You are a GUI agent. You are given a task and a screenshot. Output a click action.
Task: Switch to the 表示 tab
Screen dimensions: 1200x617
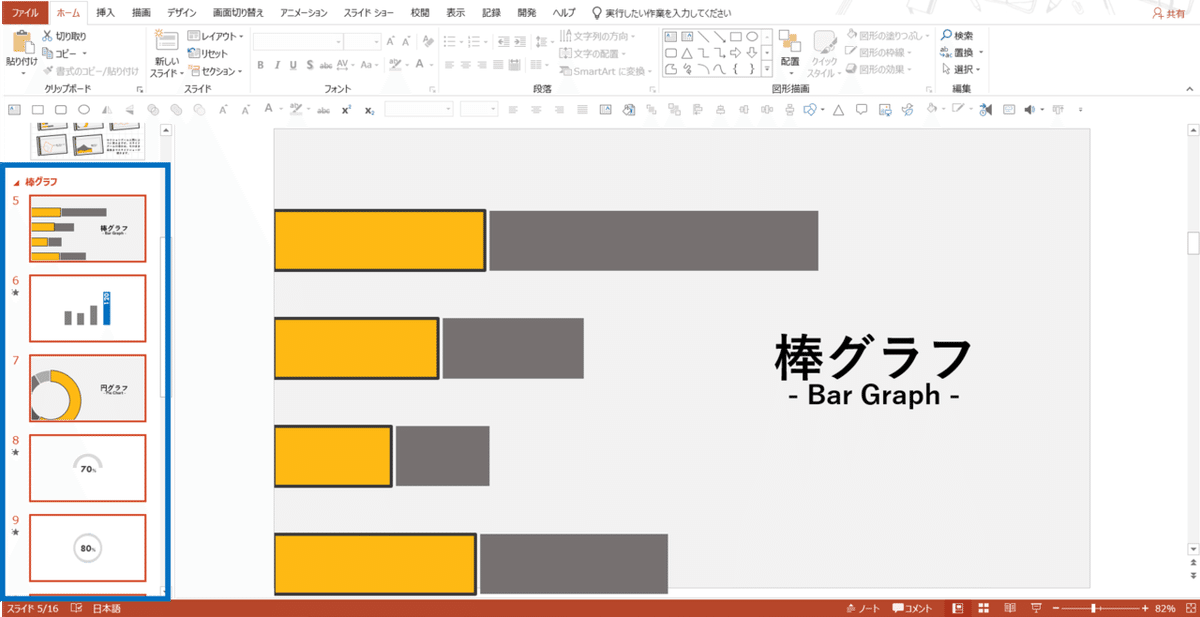(455, 13)
